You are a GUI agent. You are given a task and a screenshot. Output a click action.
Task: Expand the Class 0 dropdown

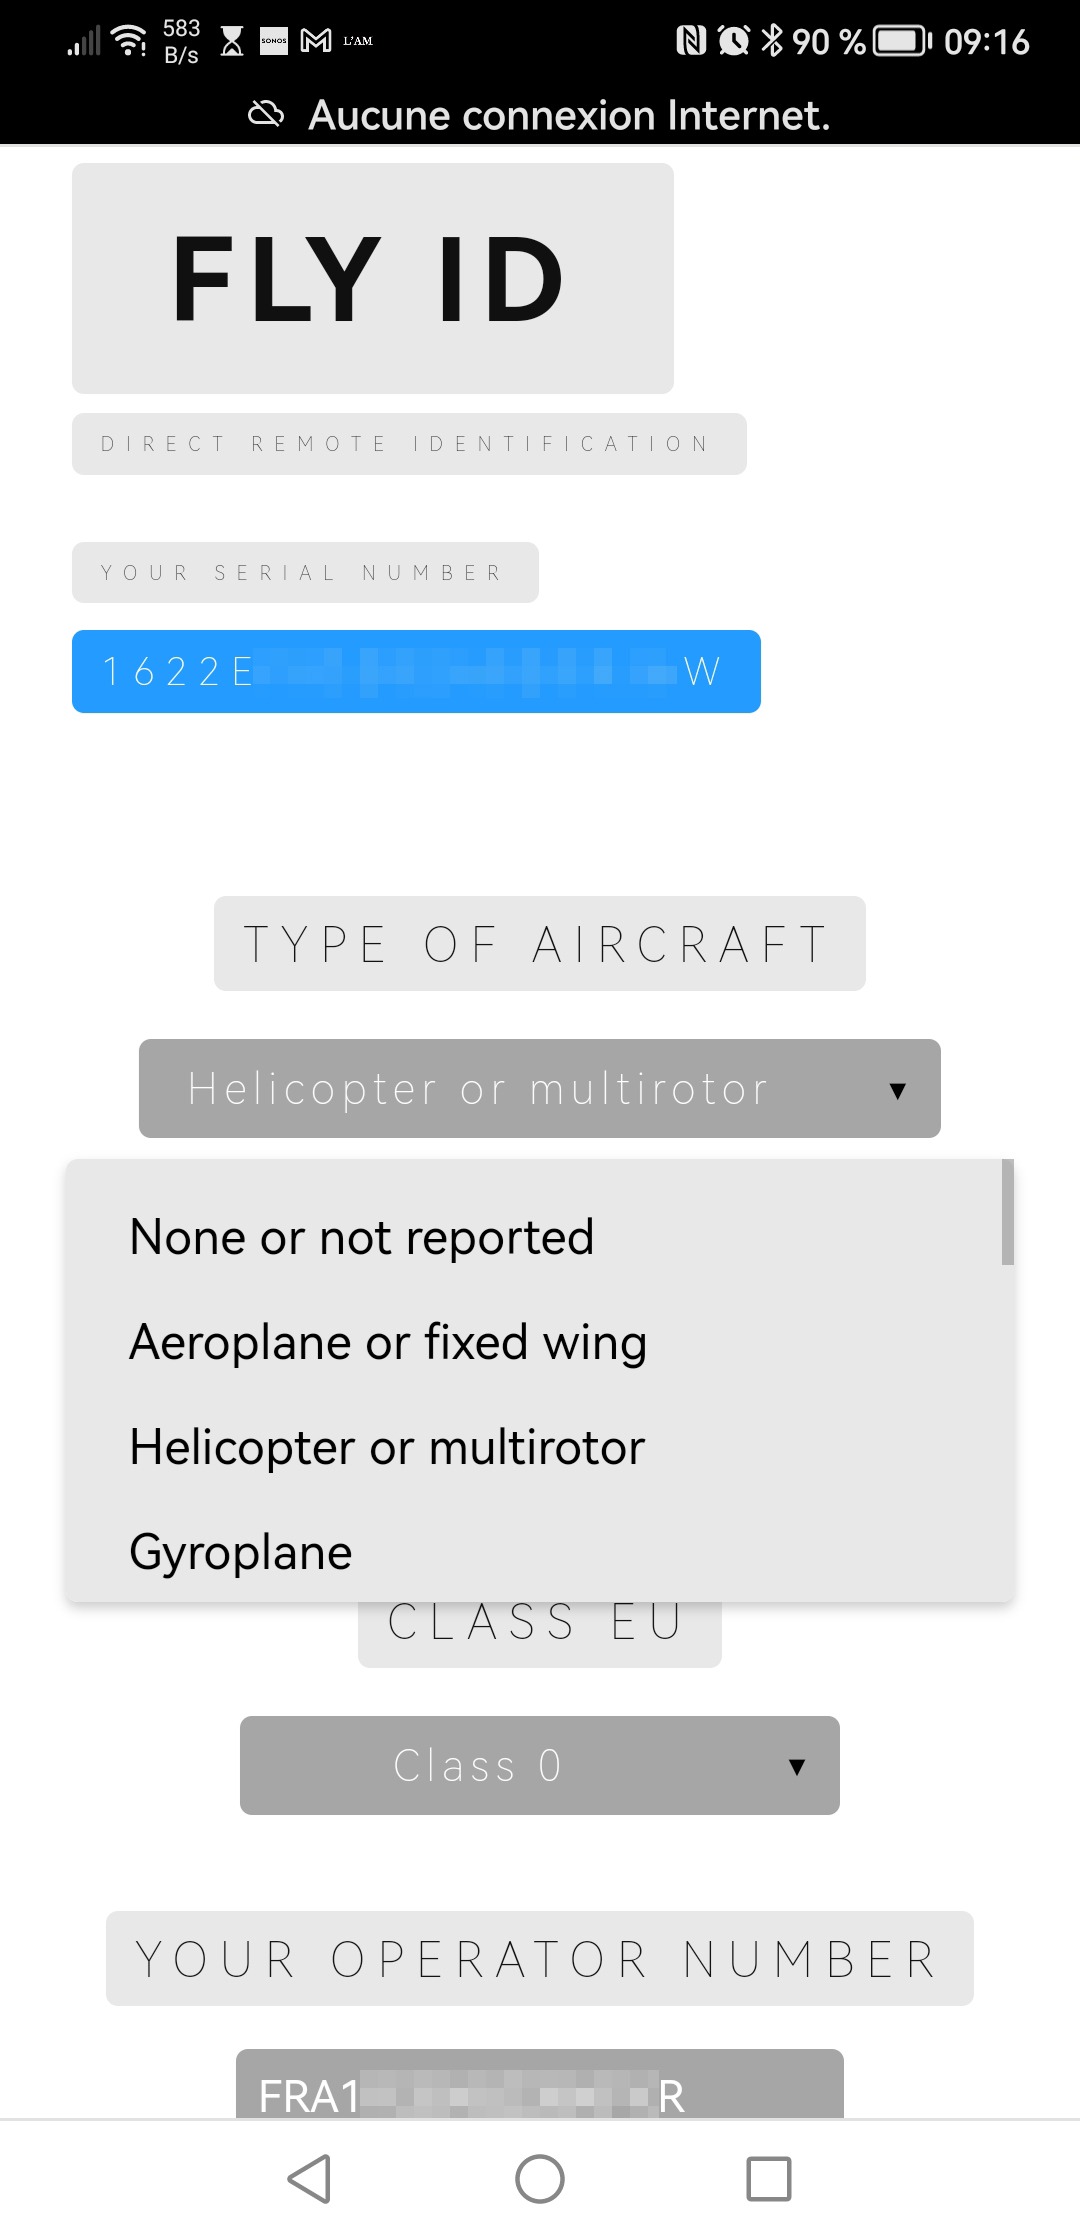(x=540, y=1765)
